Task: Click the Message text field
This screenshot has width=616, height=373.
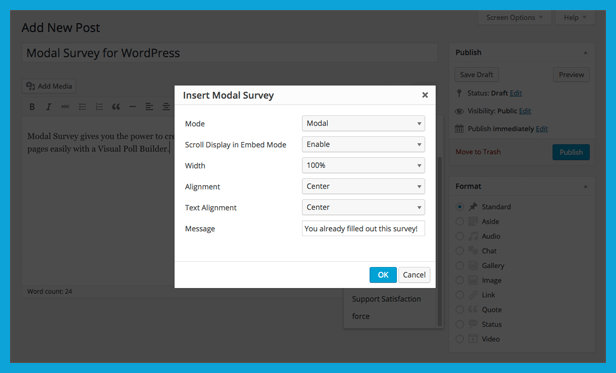Action: tap(363, 228)
